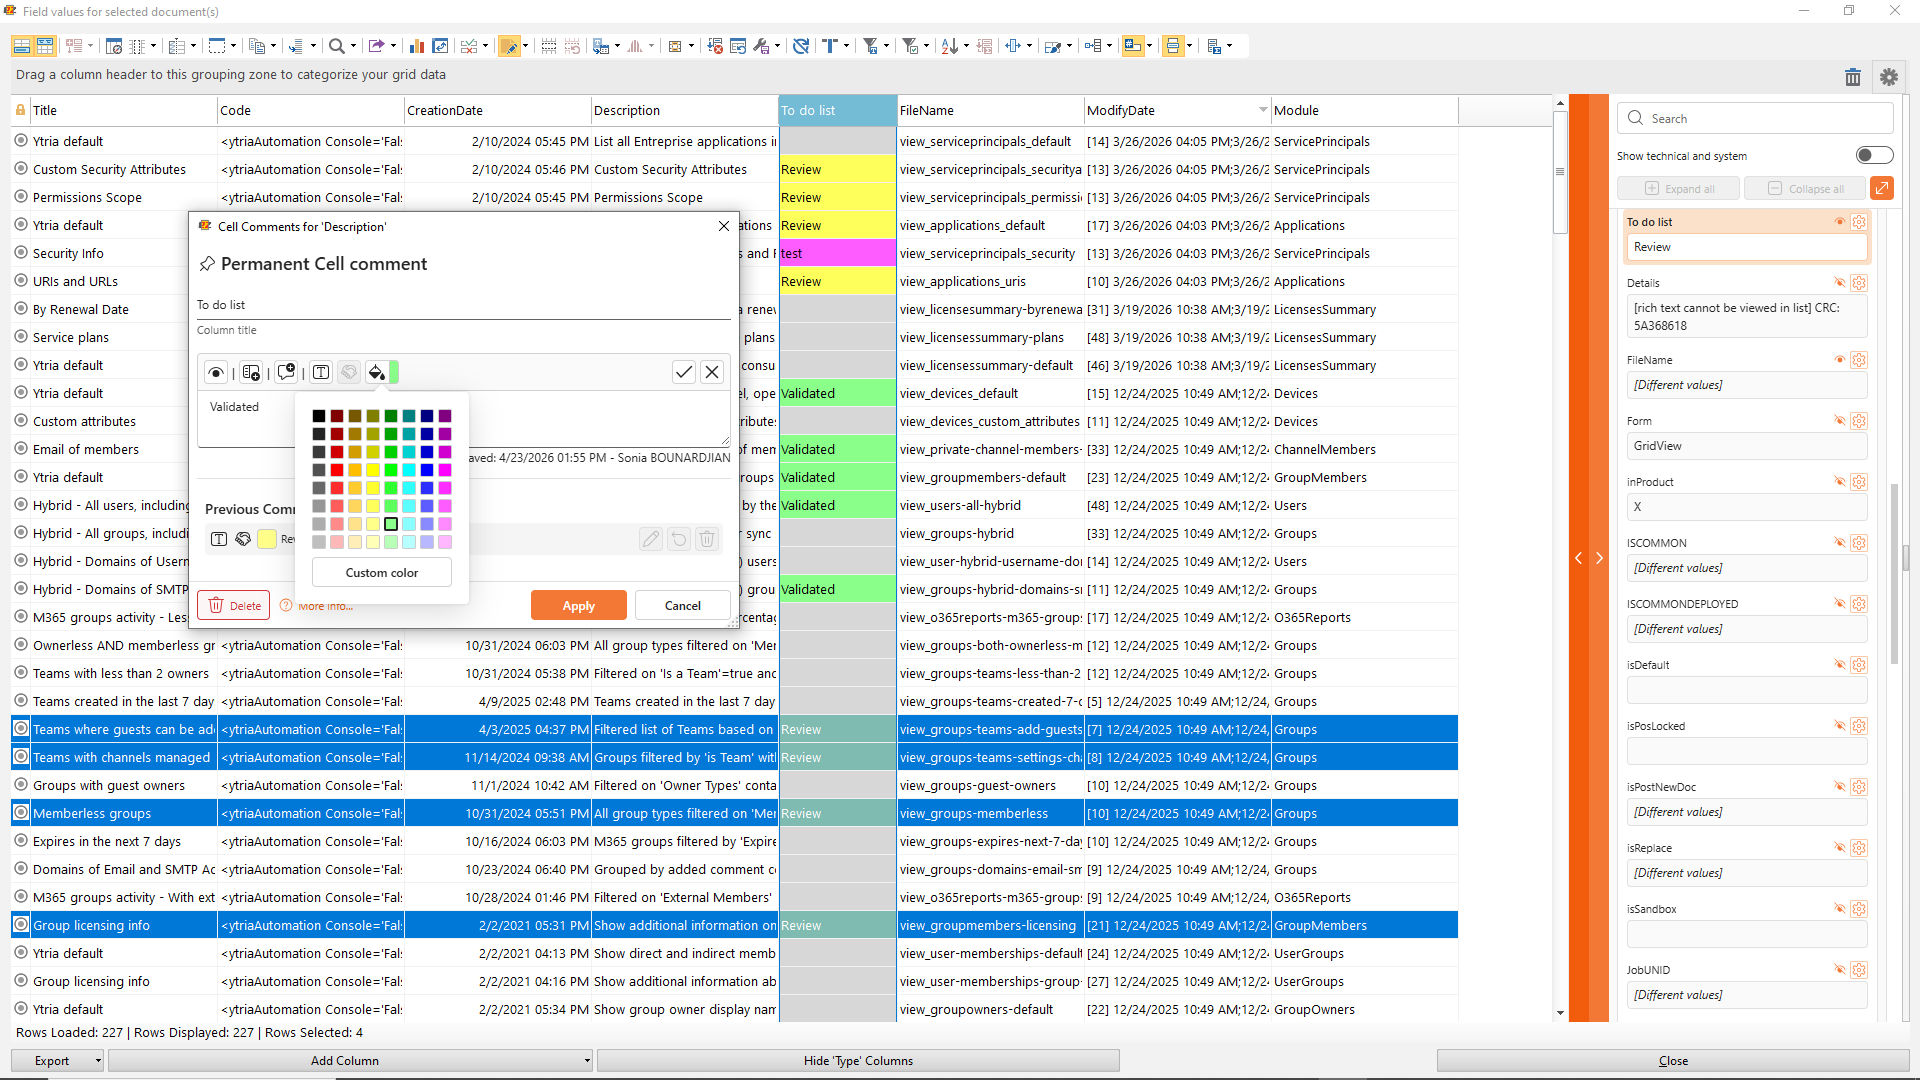The width and height of the screenshot is (1920, 1080).
Task: Click the add comment bubble icon
Action: [x=287, y=372]
